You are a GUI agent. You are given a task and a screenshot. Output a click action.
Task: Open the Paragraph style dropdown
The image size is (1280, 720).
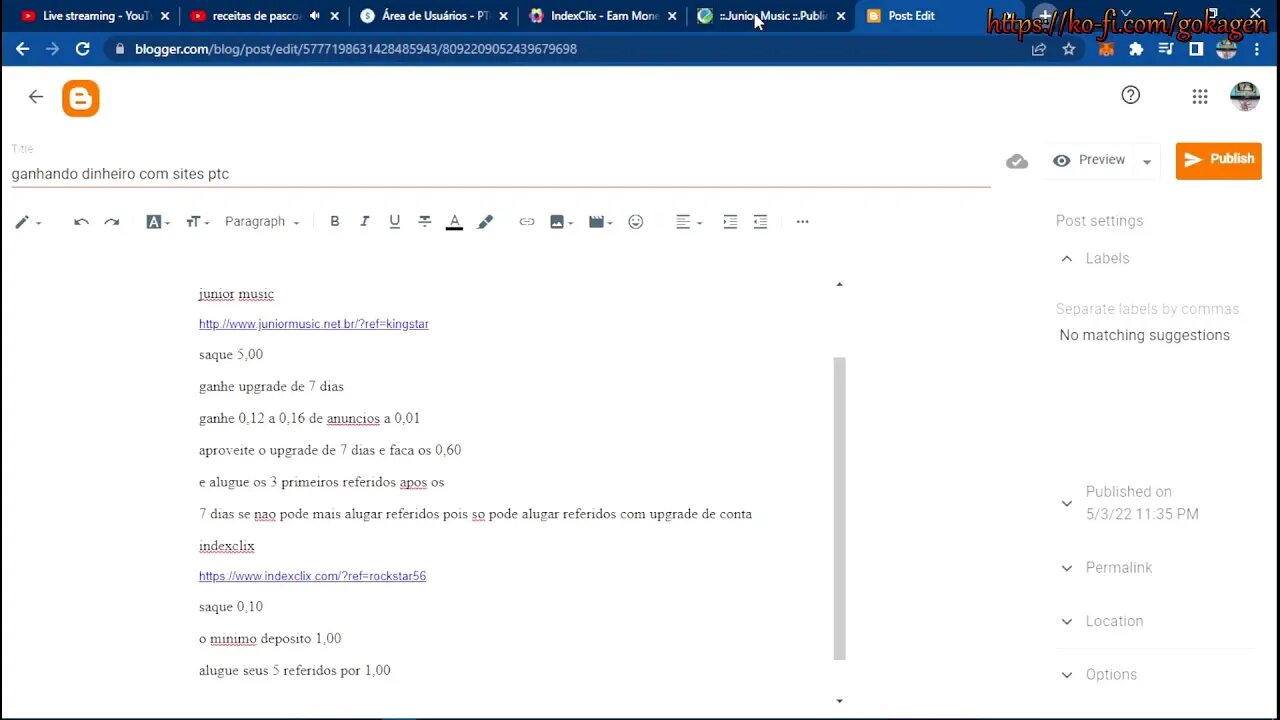pyautogui.click(x=262, y=222)
